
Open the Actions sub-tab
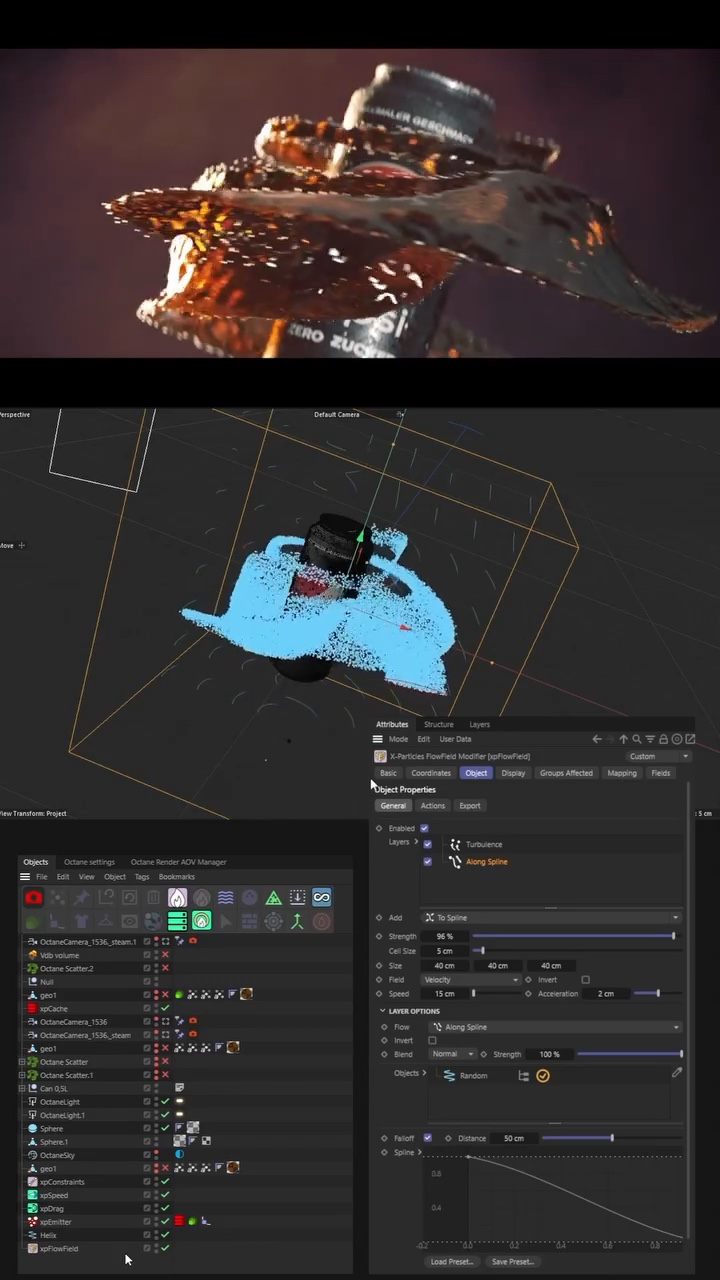[x=433, y=806]
